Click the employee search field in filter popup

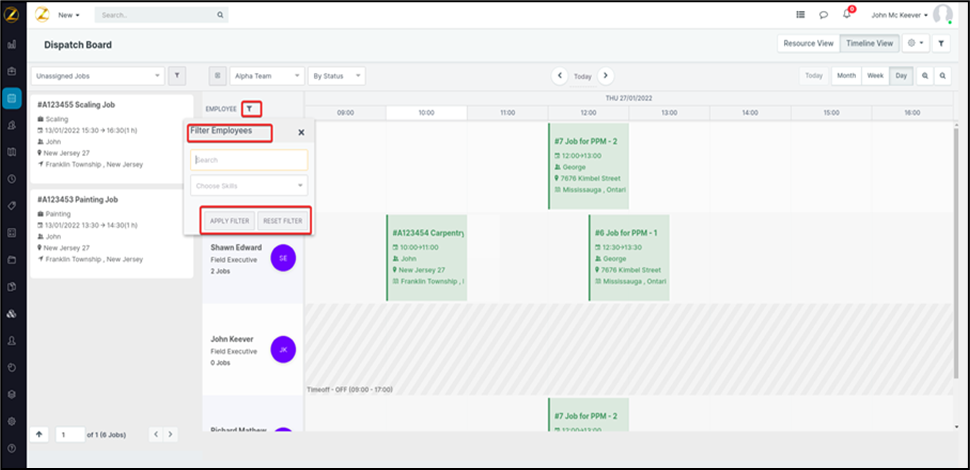[x=249, y=160]
